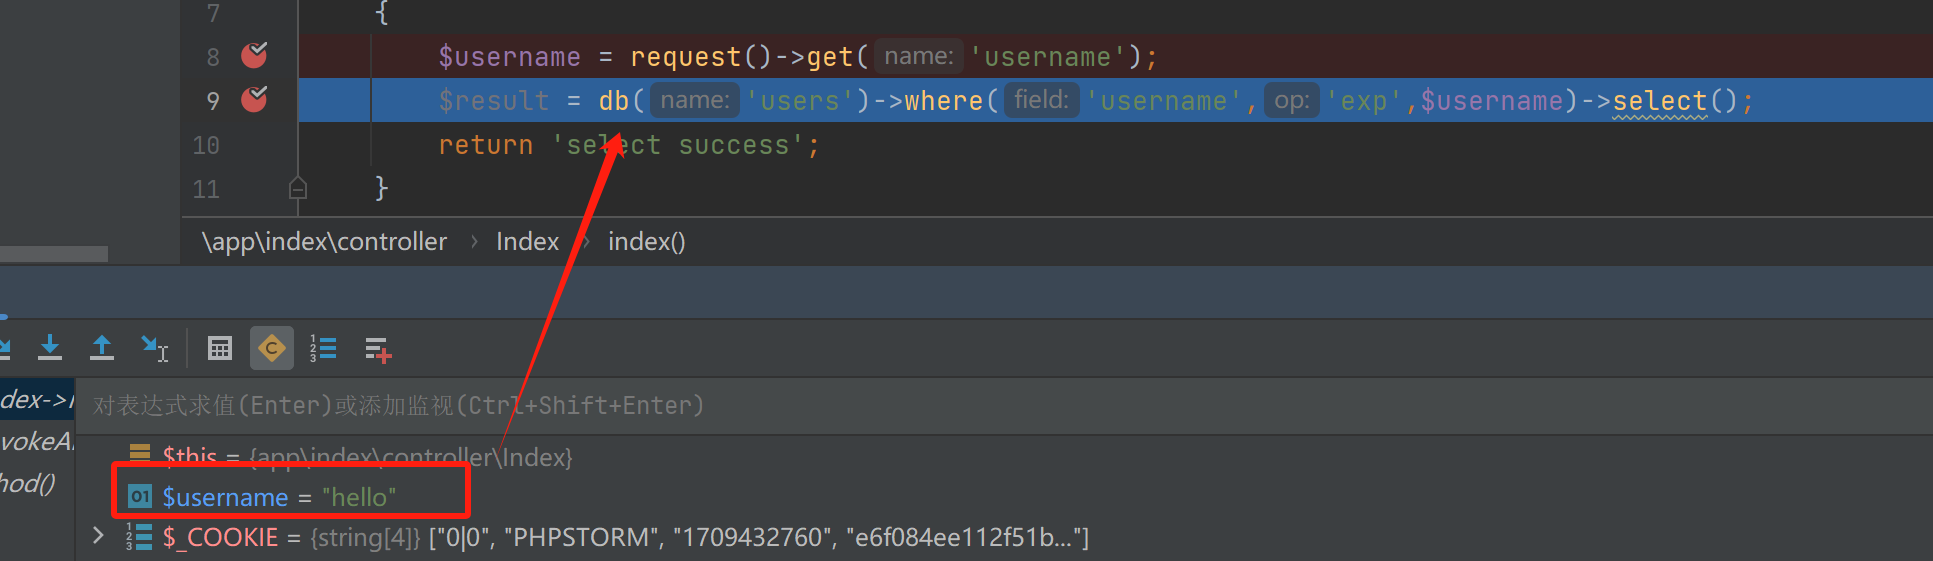Click the Step Into download-arrow icon
The height and width of the screenshot is (561, 1933).
[50, 348]
